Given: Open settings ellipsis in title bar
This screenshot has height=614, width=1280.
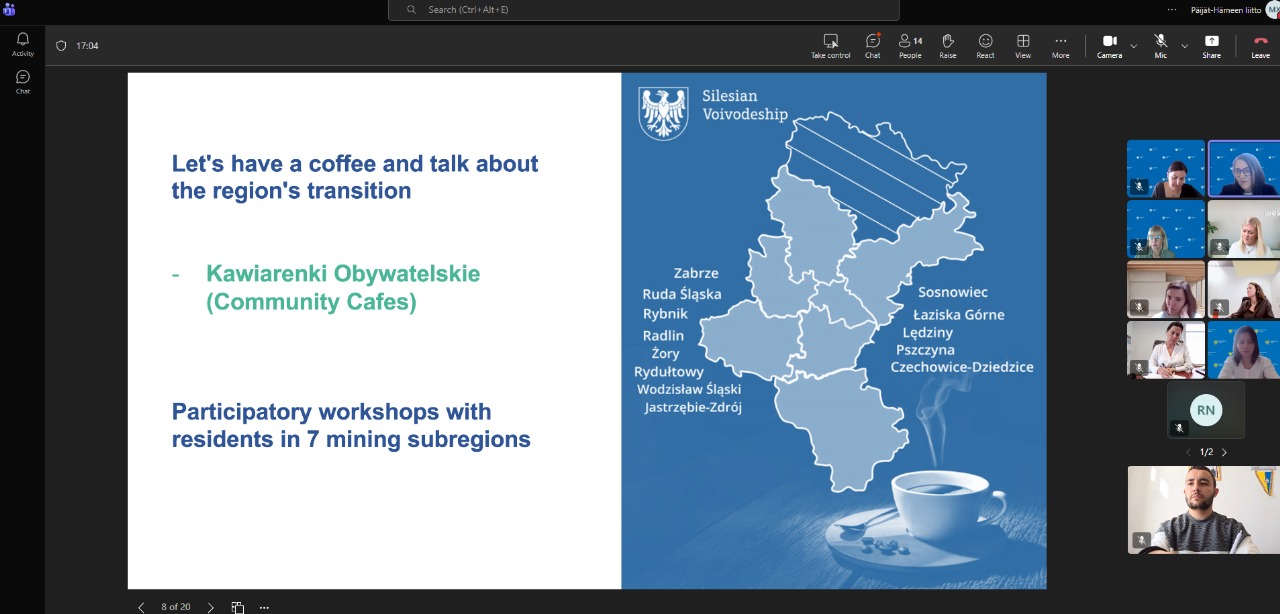Looking at the screenshot, I should coord(1172,9).
